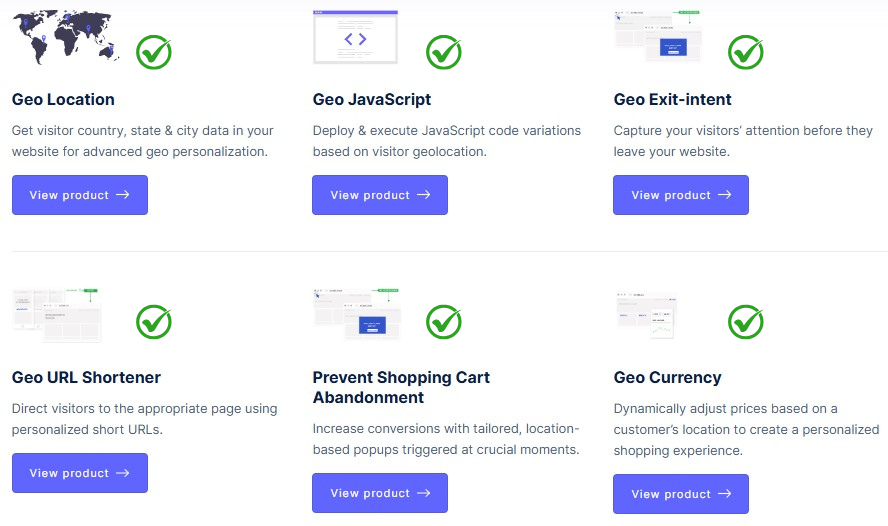
Task: View product for Prevent Shopping Cart Abandonment
Action: click(x=380, y=493)
